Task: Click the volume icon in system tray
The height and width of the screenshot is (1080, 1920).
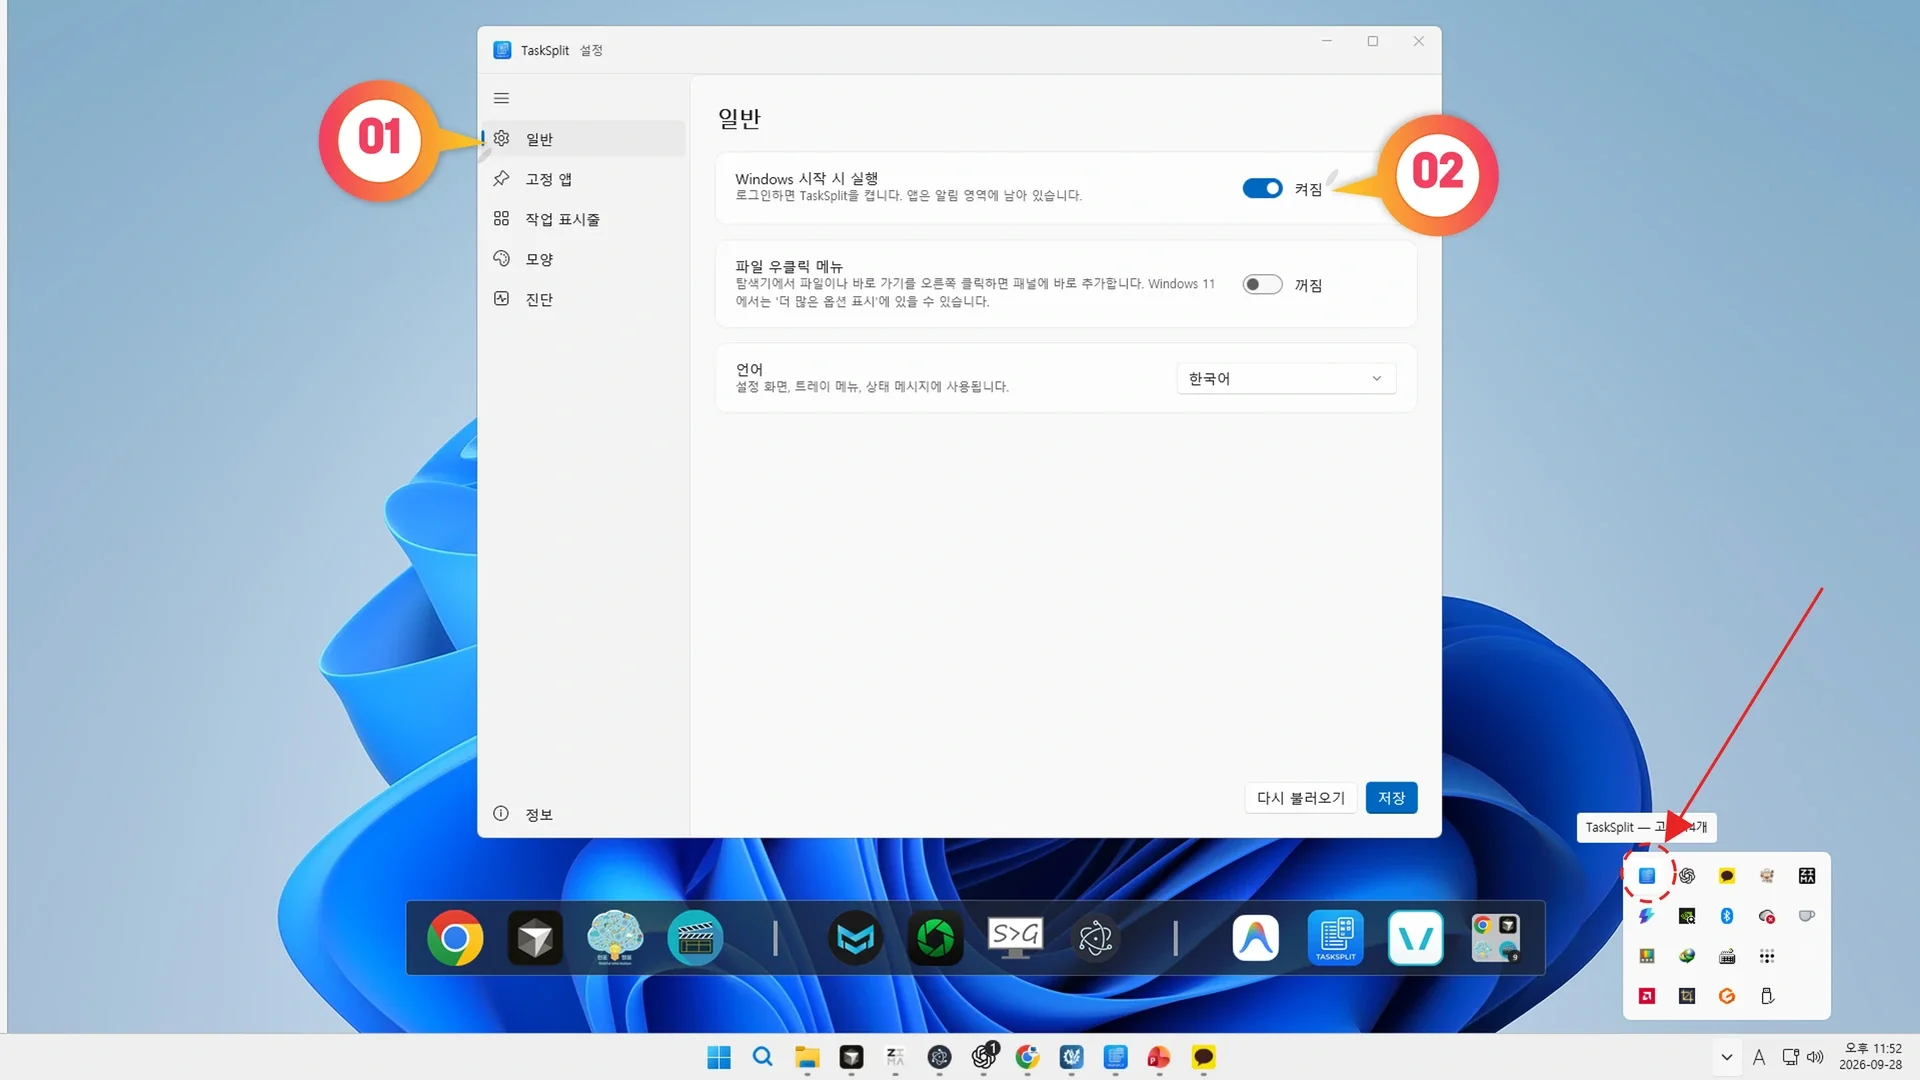Action: point(1815,1057)
